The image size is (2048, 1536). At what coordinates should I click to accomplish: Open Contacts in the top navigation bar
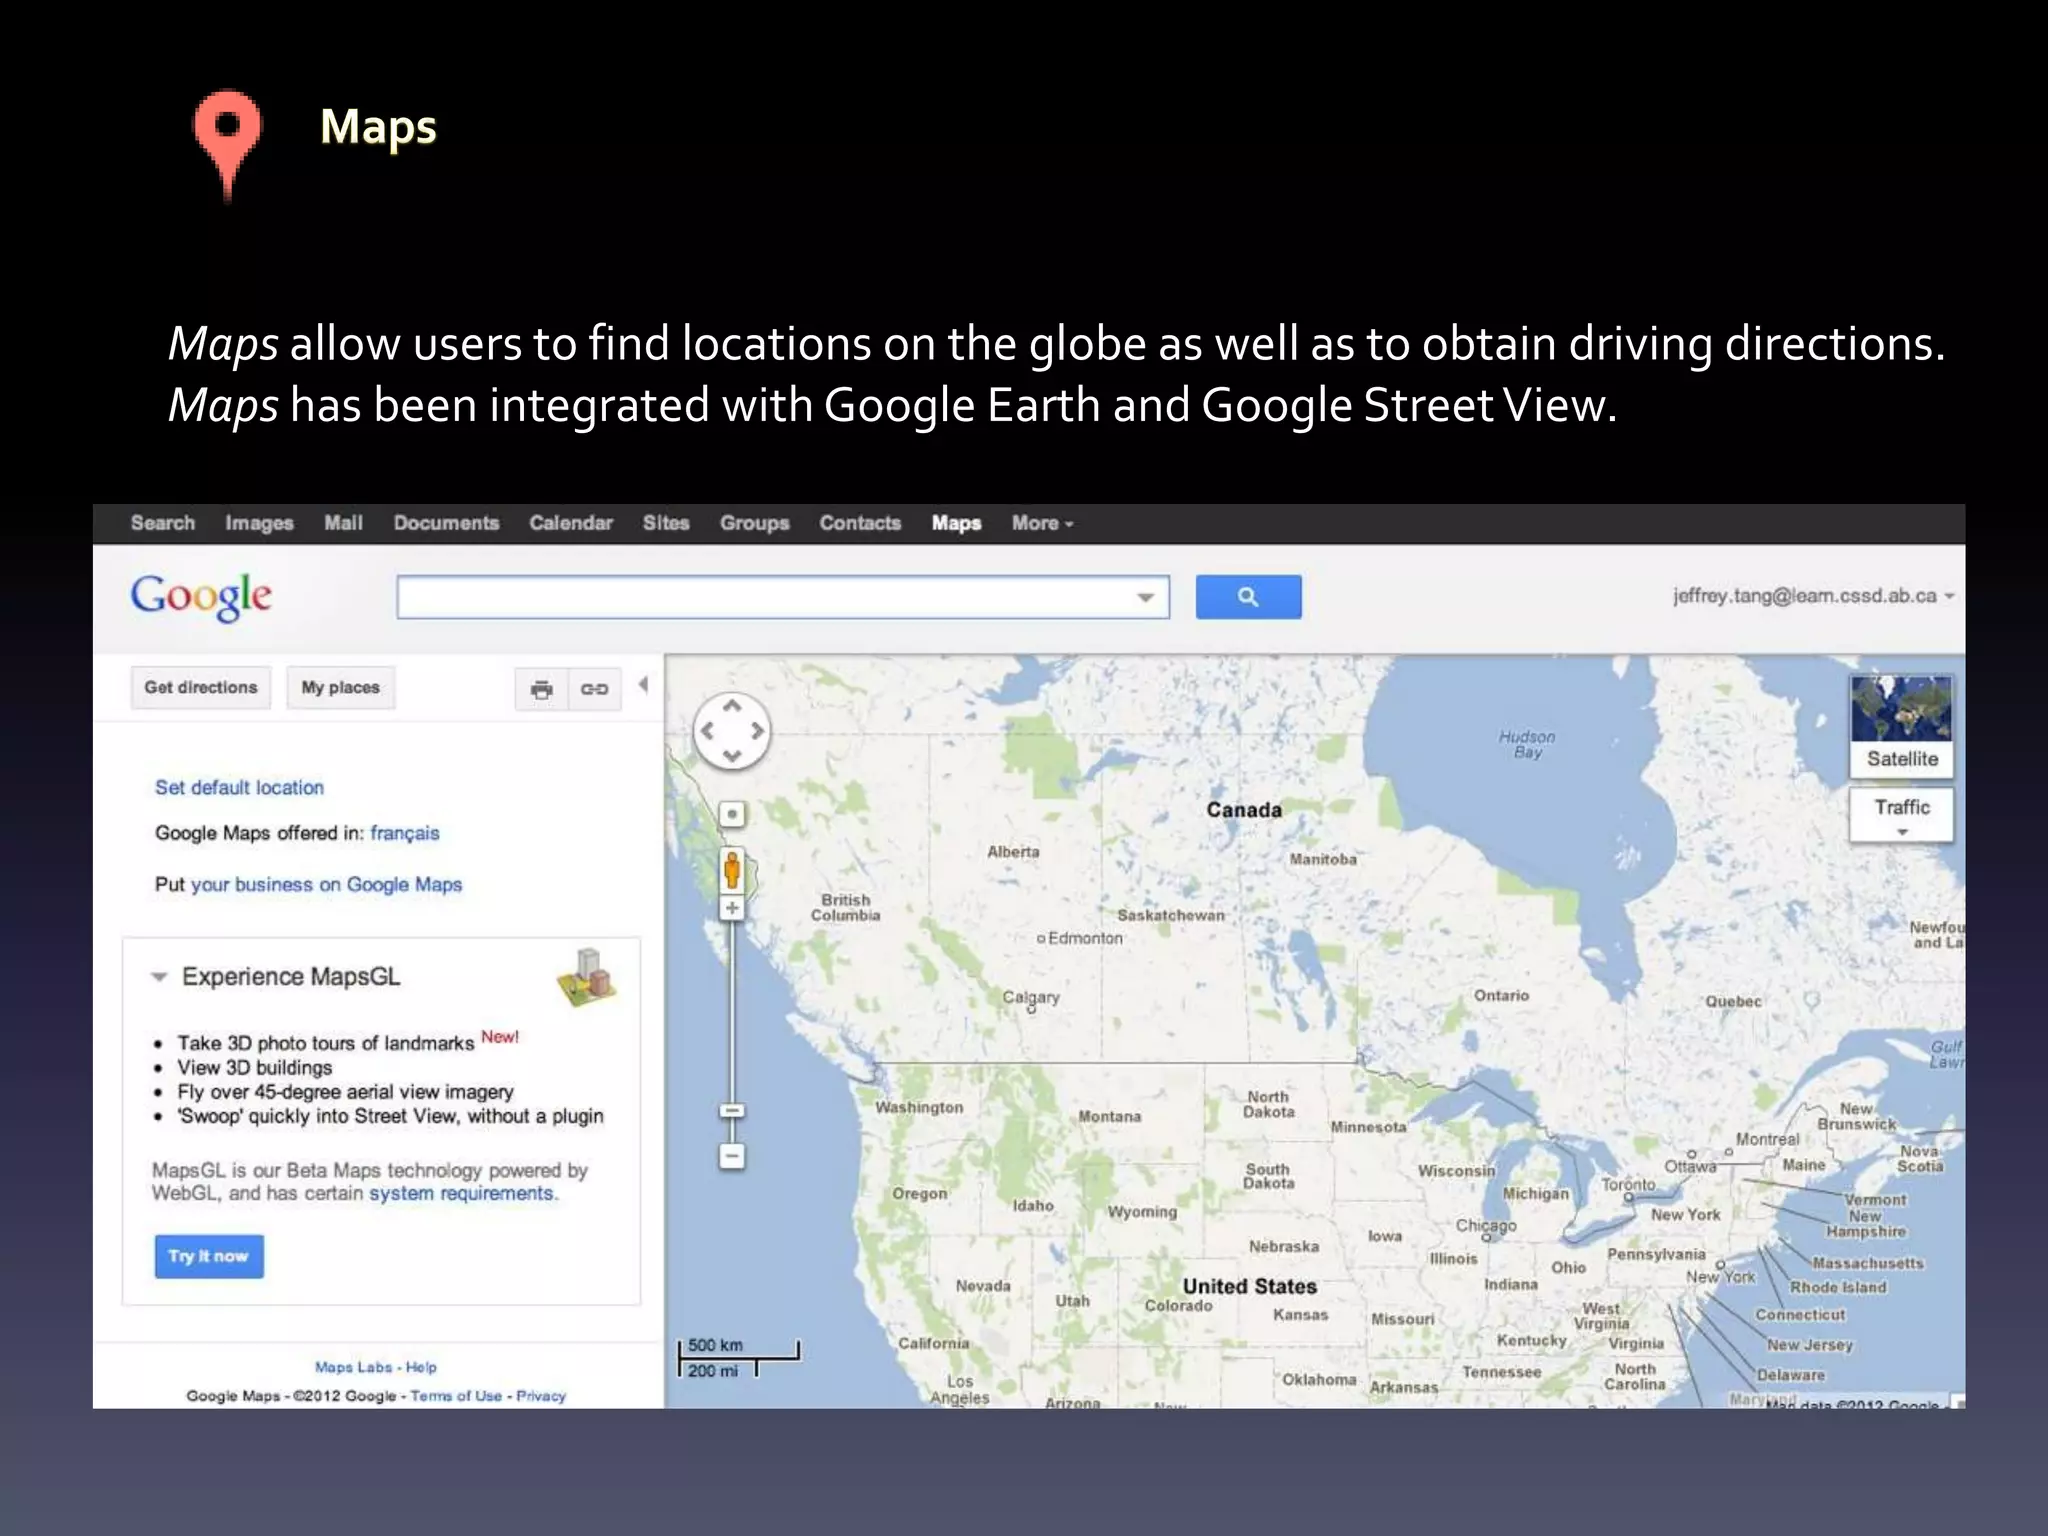click(860, 523)
